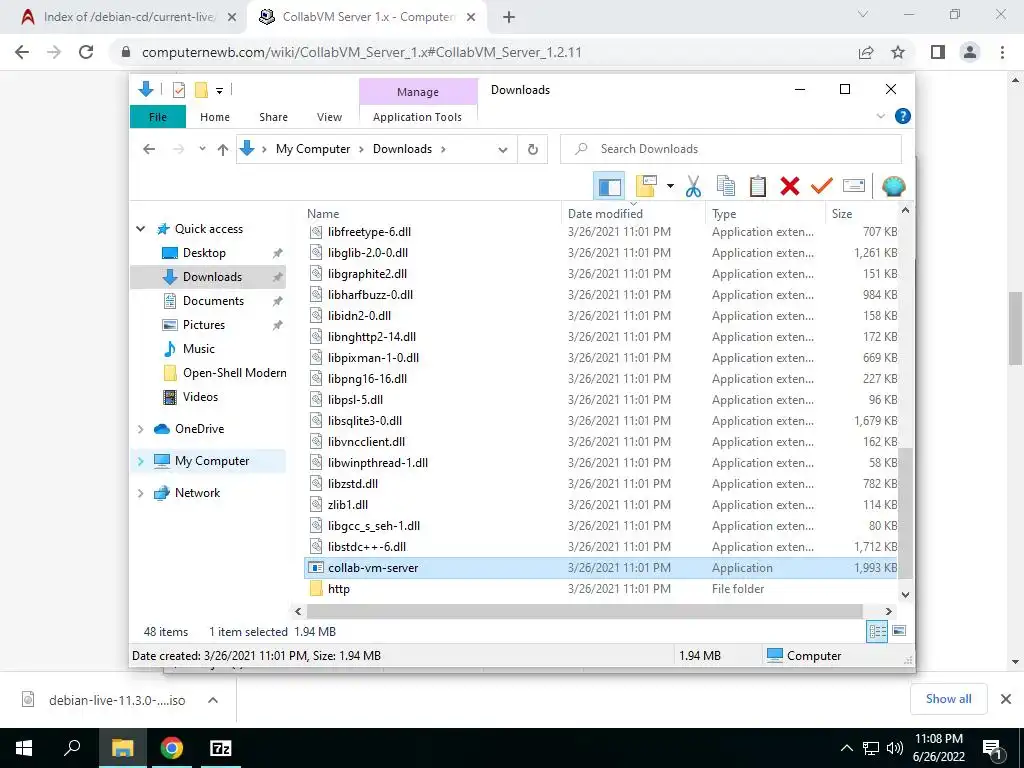The image size is (1024, 768).
Task: Open the Application Tools ribbon tab
Action: point(417,117)
